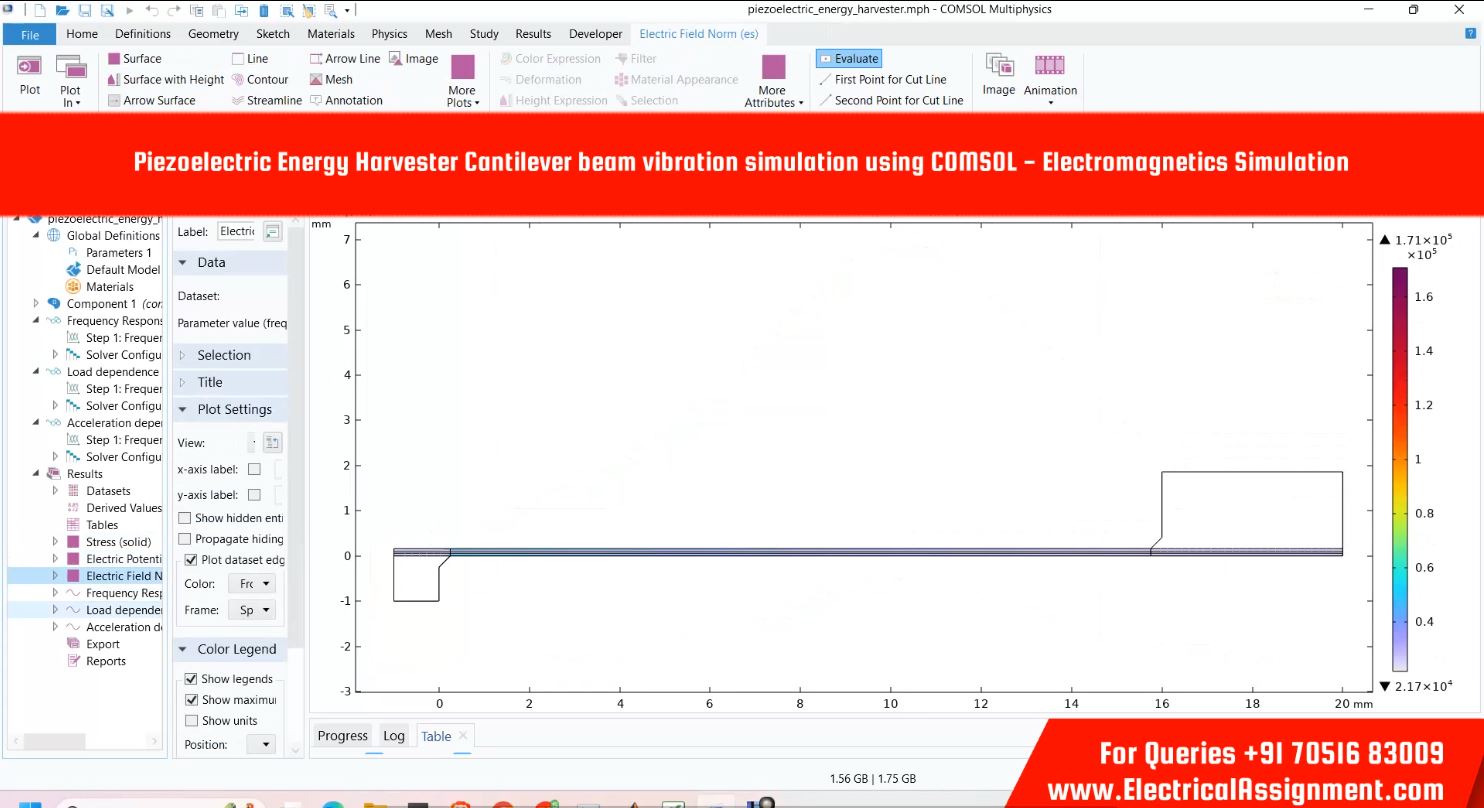Select Stress (solid) in the model tree
The width and height of the screenshot is (1484, 808).
(118, 542)
